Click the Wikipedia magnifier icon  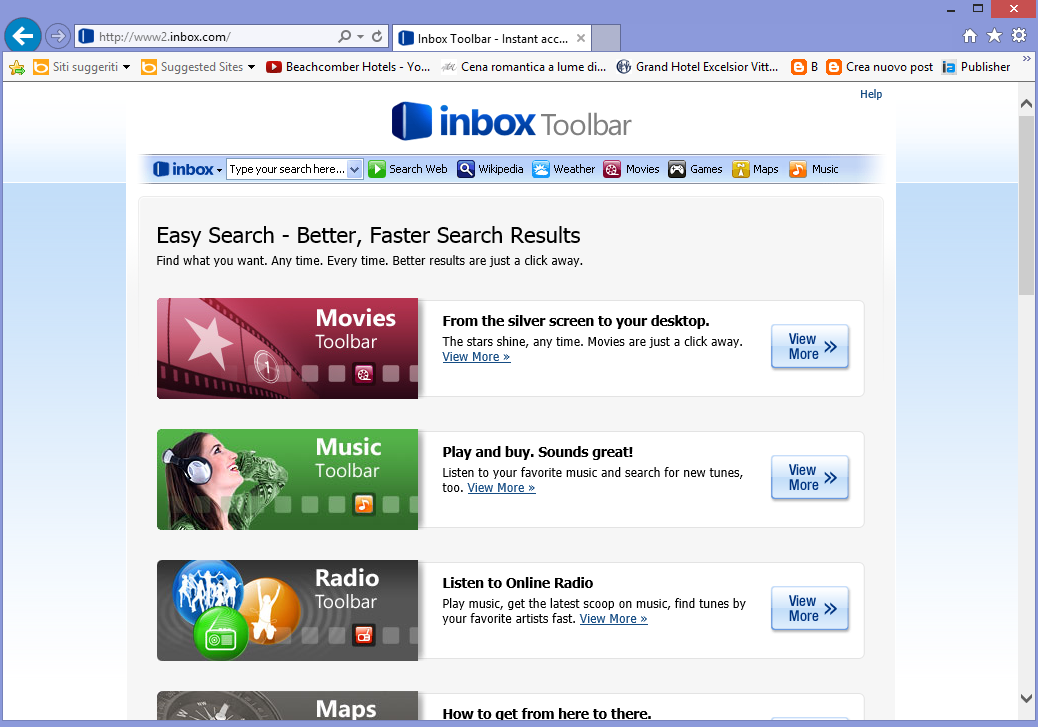(466, 170)
